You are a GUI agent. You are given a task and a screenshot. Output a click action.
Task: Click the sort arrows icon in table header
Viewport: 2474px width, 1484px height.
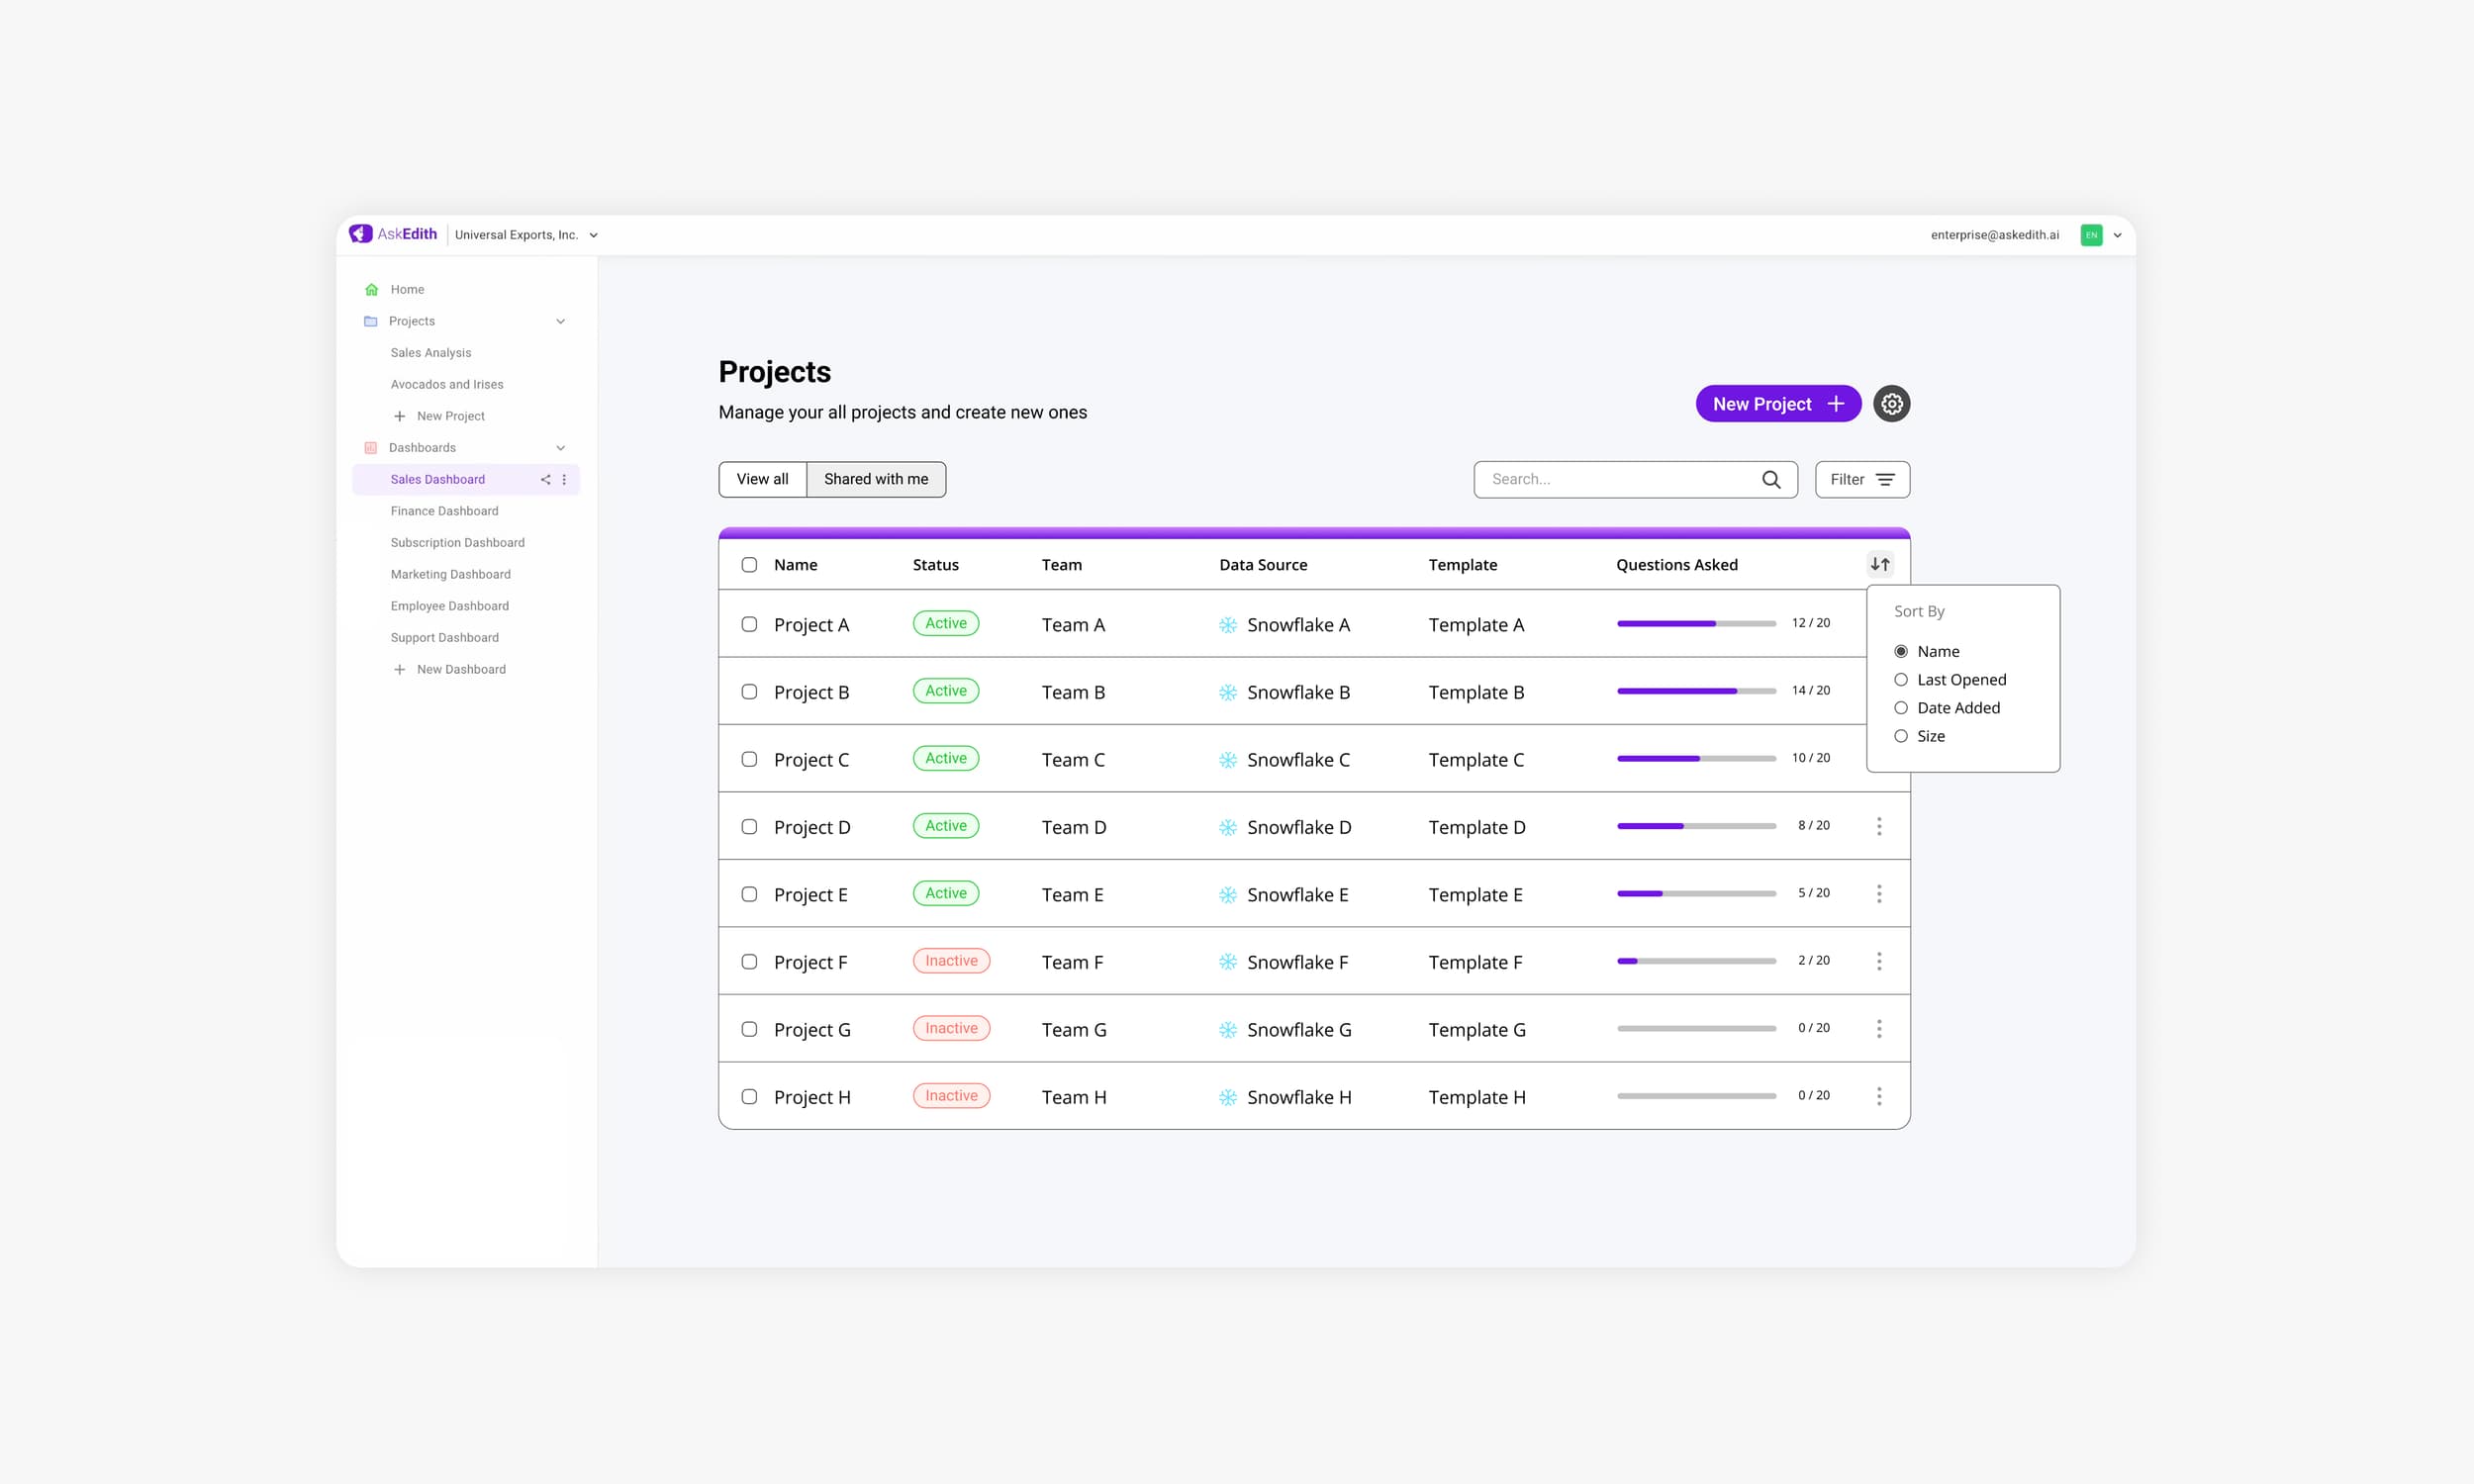tap(1880, 564)
